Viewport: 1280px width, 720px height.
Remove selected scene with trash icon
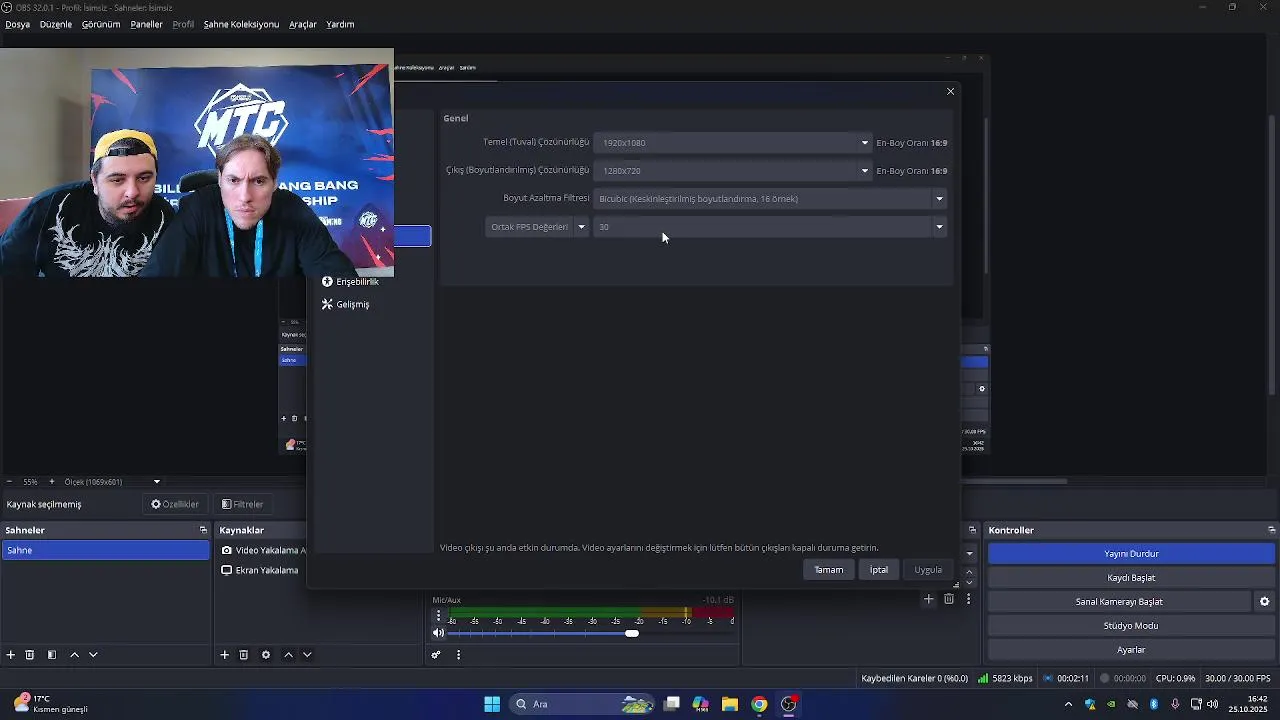pos(30,655)
